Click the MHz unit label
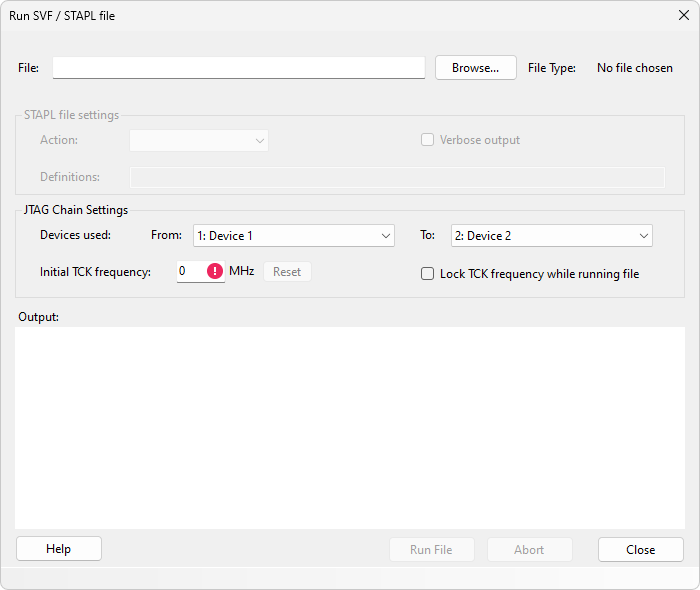This screenshot has width=700, height=590. [x=241, y=271]
